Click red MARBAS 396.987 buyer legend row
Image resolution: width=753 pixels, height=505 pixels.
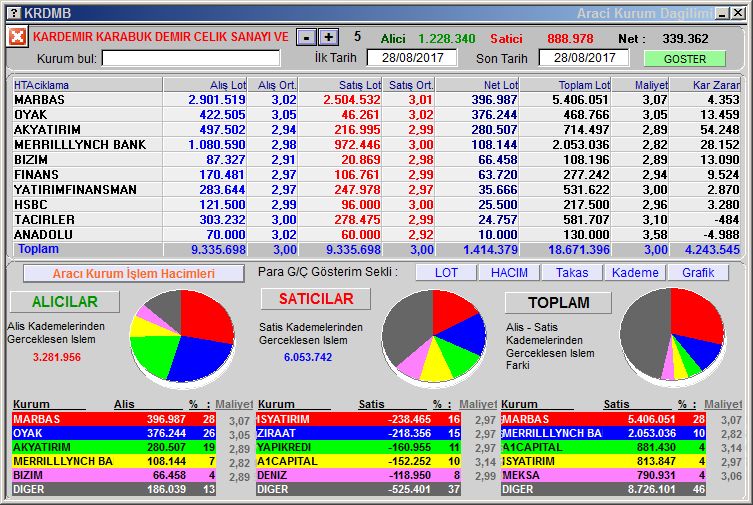(x=114, y=419)
